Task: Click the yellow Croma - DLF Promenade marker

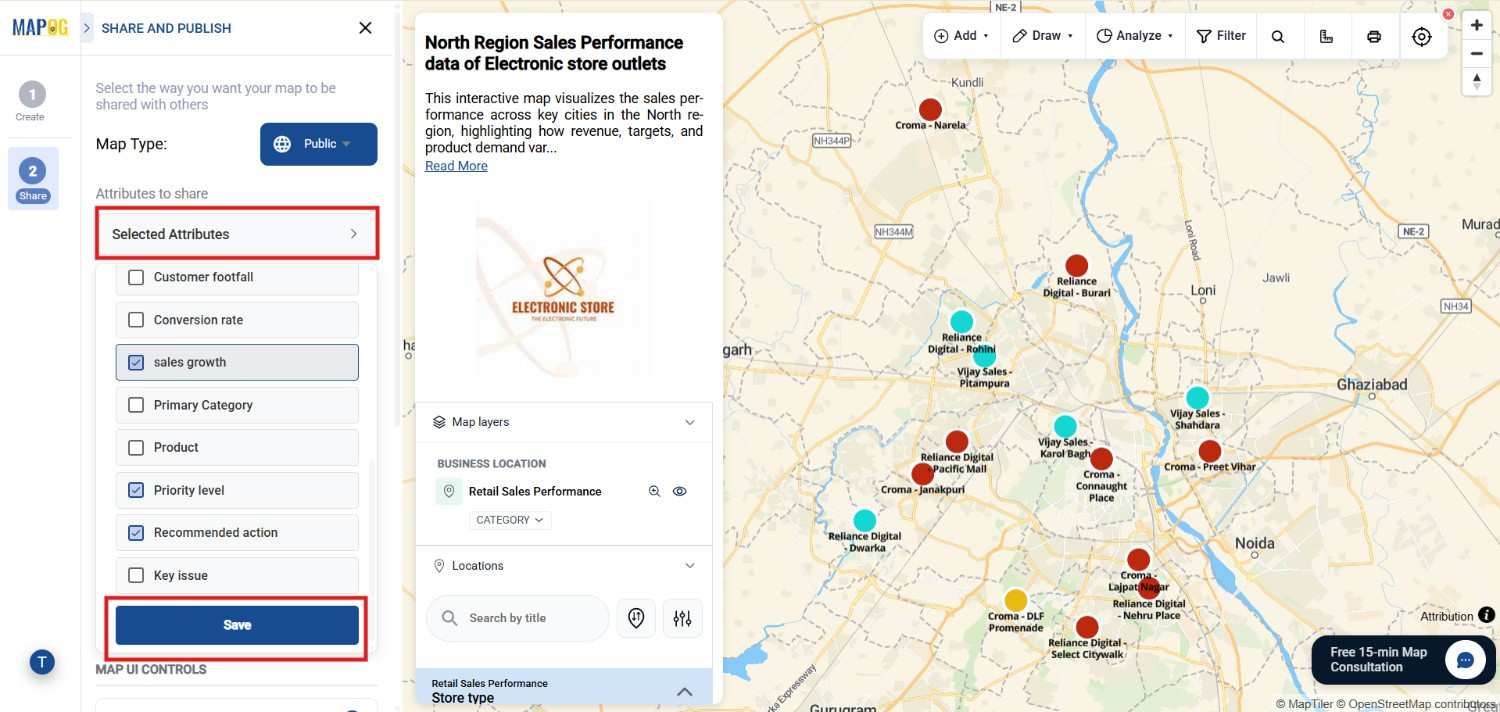Action: [x=1015, y=600]
